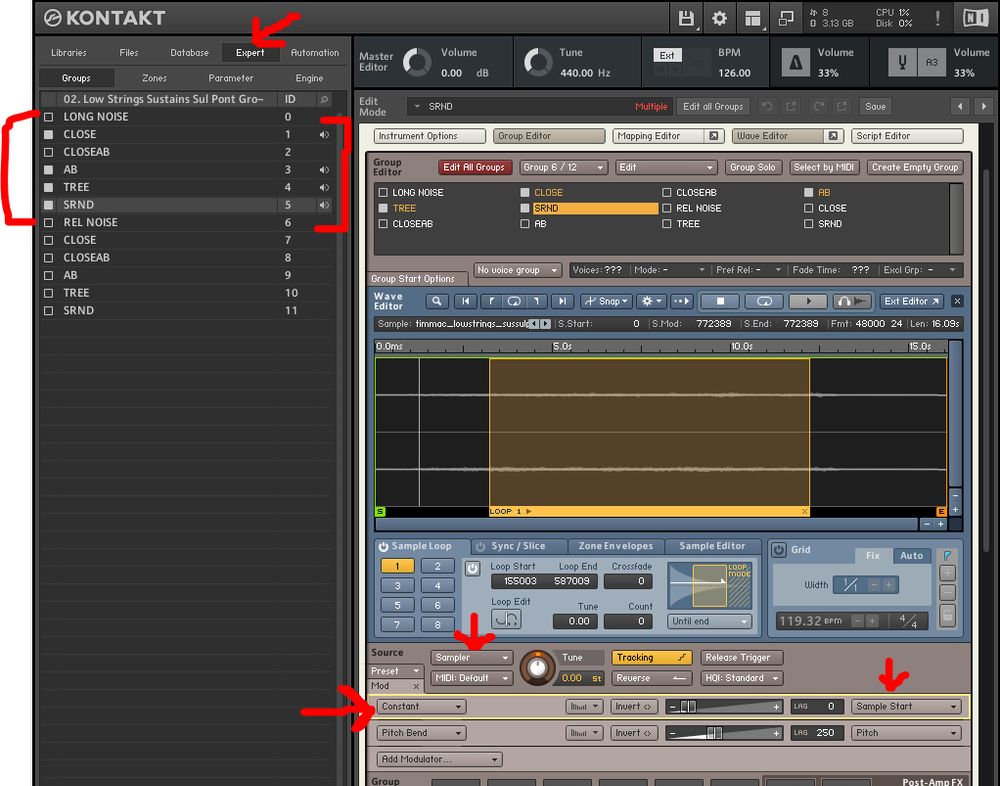The image size is (1000, 786).
Task: Adjust the Master Editor Volume knob
Action: (417, 63)
